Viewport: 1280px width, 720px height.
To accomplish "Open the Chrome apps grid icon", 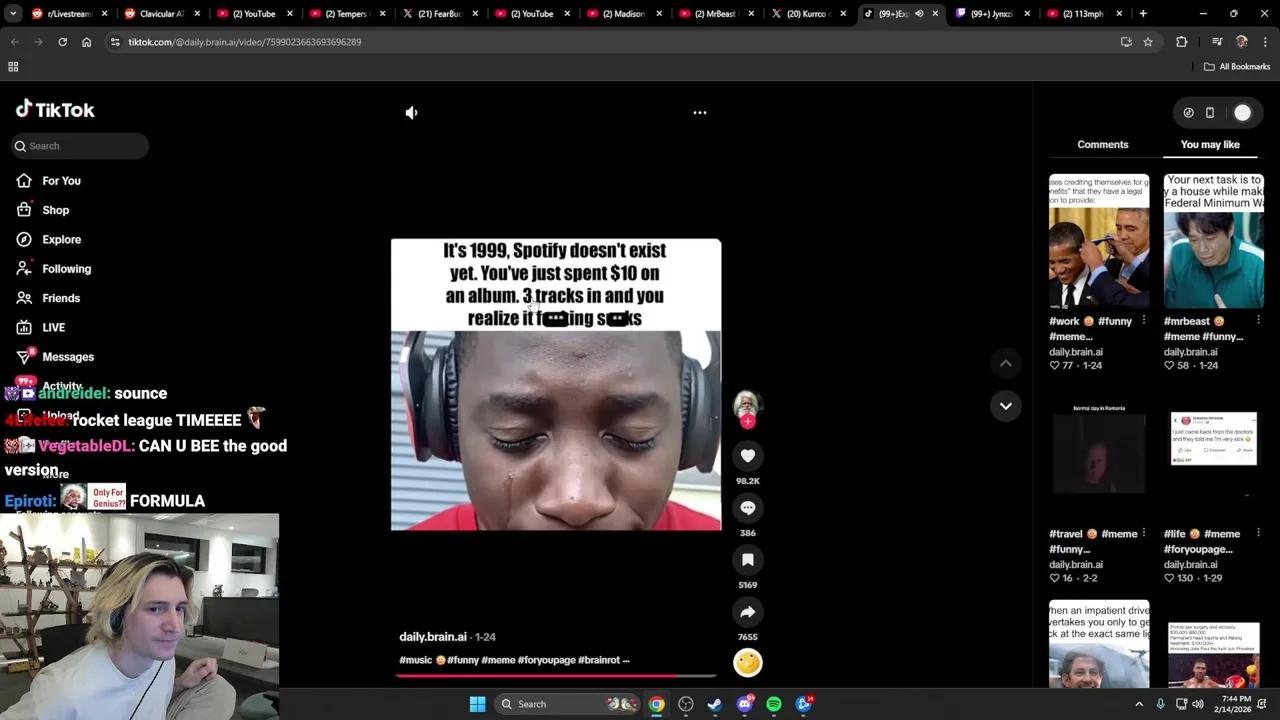I will point(13,67).
